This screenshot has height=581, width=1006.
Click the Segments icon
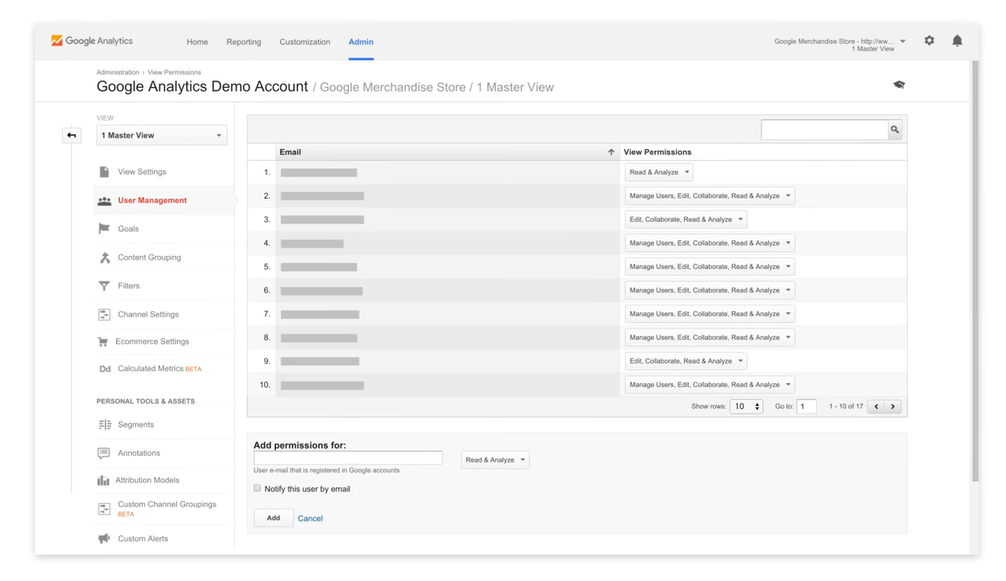pyautogui.click(x=105, y=425)
